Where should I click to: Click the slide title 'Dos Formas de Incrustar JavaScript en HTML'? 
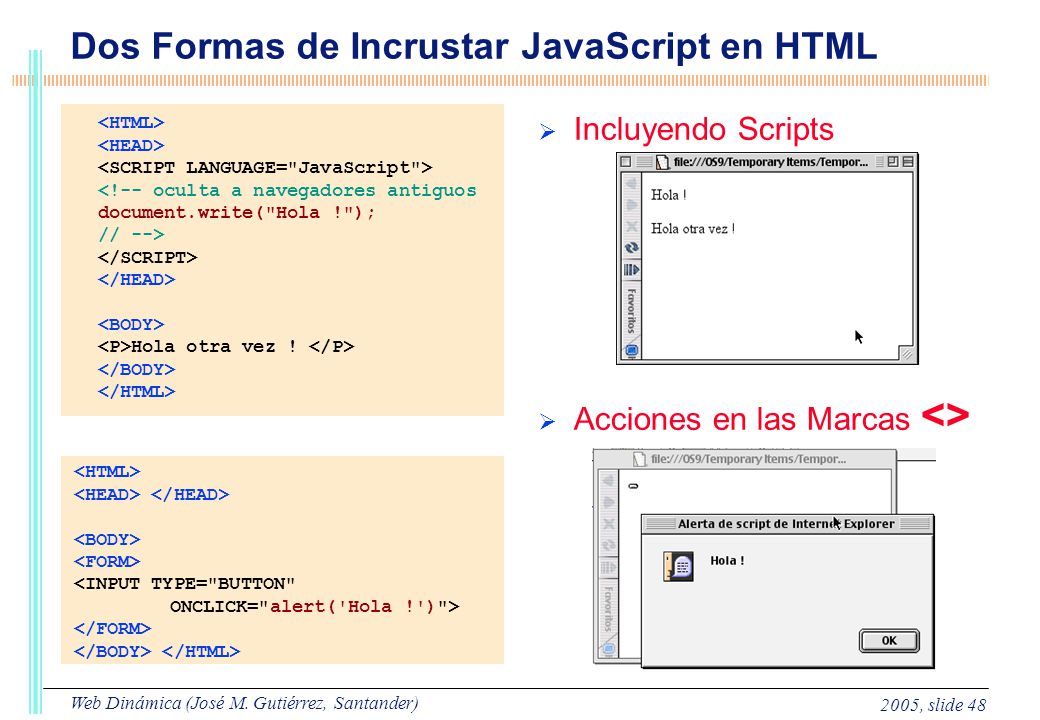click(x=474, y=46)
